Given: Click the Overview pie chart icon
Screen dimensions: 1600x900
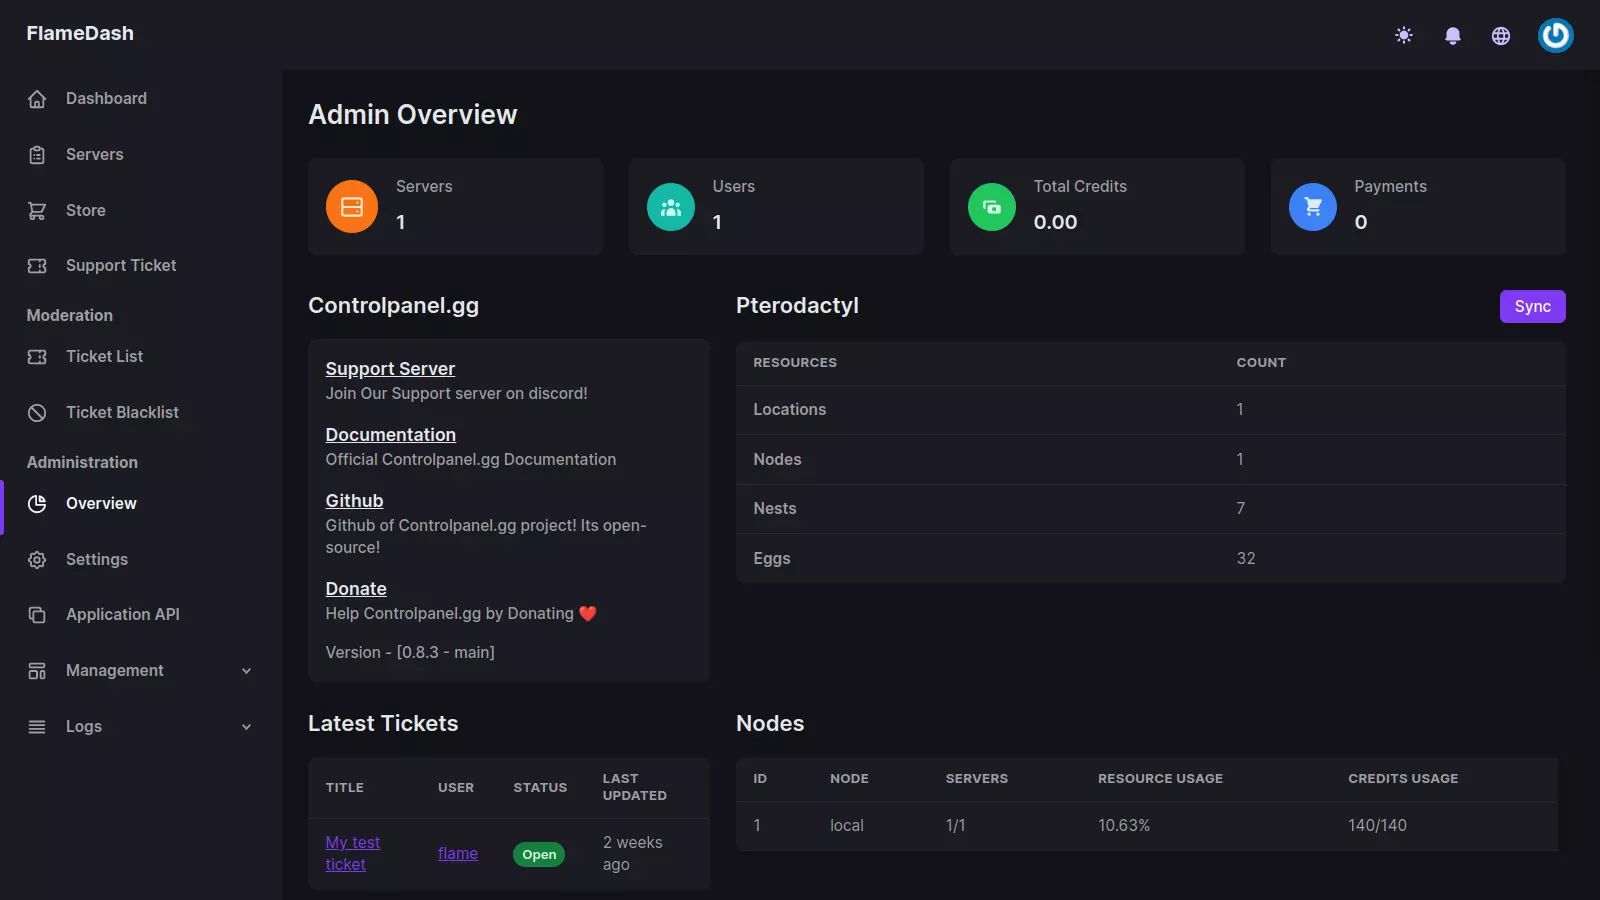Looking at the screenshot, I should click(37, 504).
